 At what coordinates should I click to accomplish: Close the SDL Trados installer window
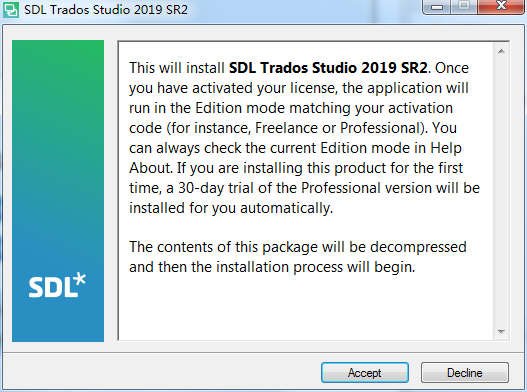point(501,7)
